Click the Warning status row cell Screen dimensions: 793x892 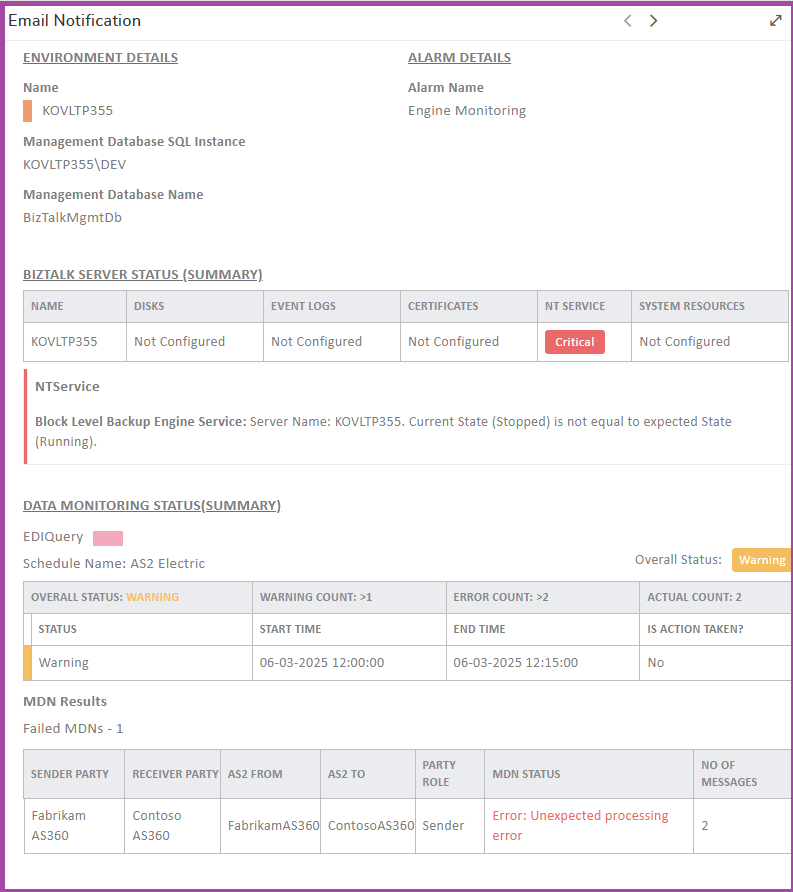point(142,663)
